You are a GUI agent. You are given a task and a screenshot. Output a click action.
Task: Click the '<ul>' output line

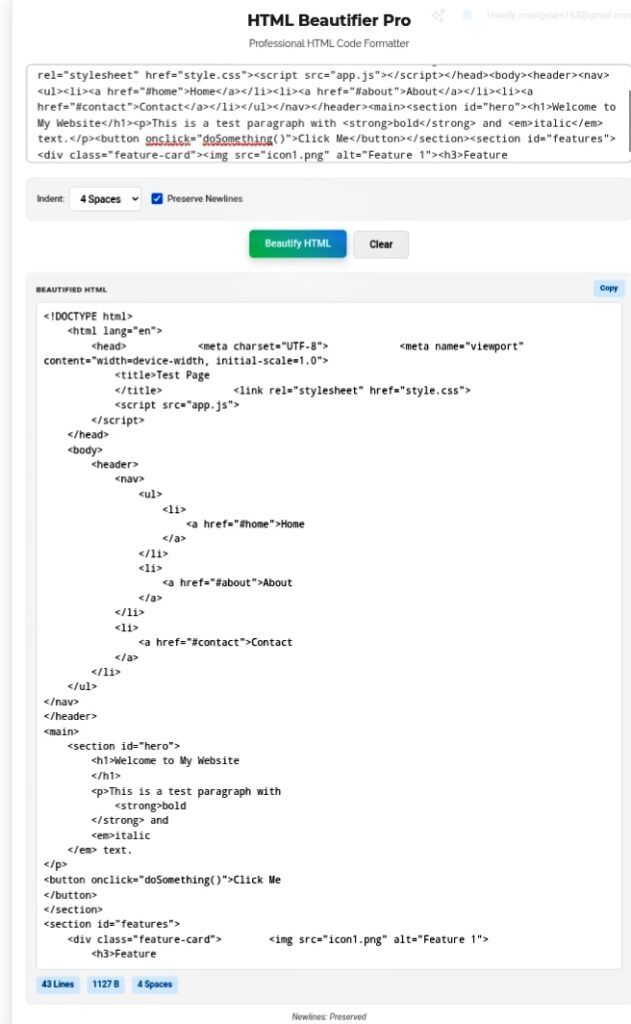coord(150,494)
